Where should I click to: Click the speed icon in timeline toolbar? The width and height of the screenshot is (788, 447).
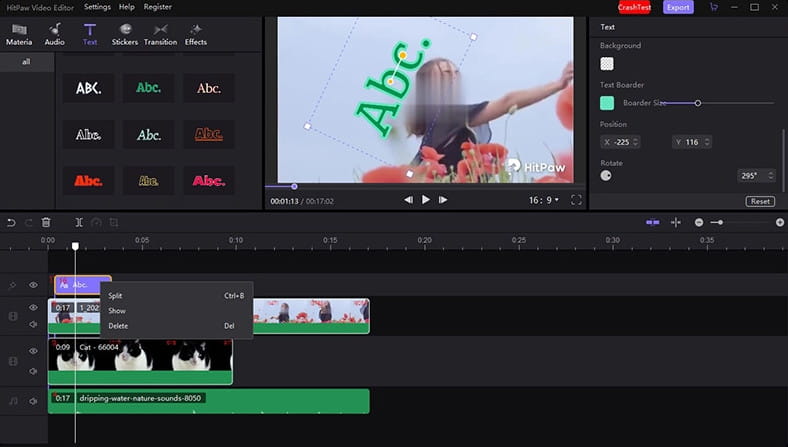[96, 222]
